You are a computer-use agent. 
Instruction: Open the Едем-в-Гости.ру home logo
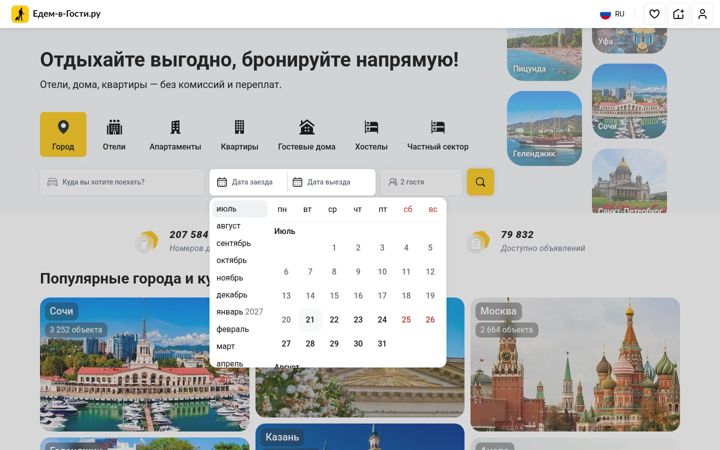pos(56,14)
